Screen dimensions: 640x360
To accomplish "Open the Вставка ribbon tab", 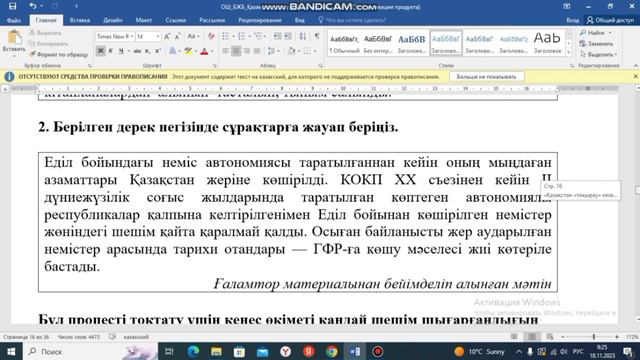I will (80, 20).
